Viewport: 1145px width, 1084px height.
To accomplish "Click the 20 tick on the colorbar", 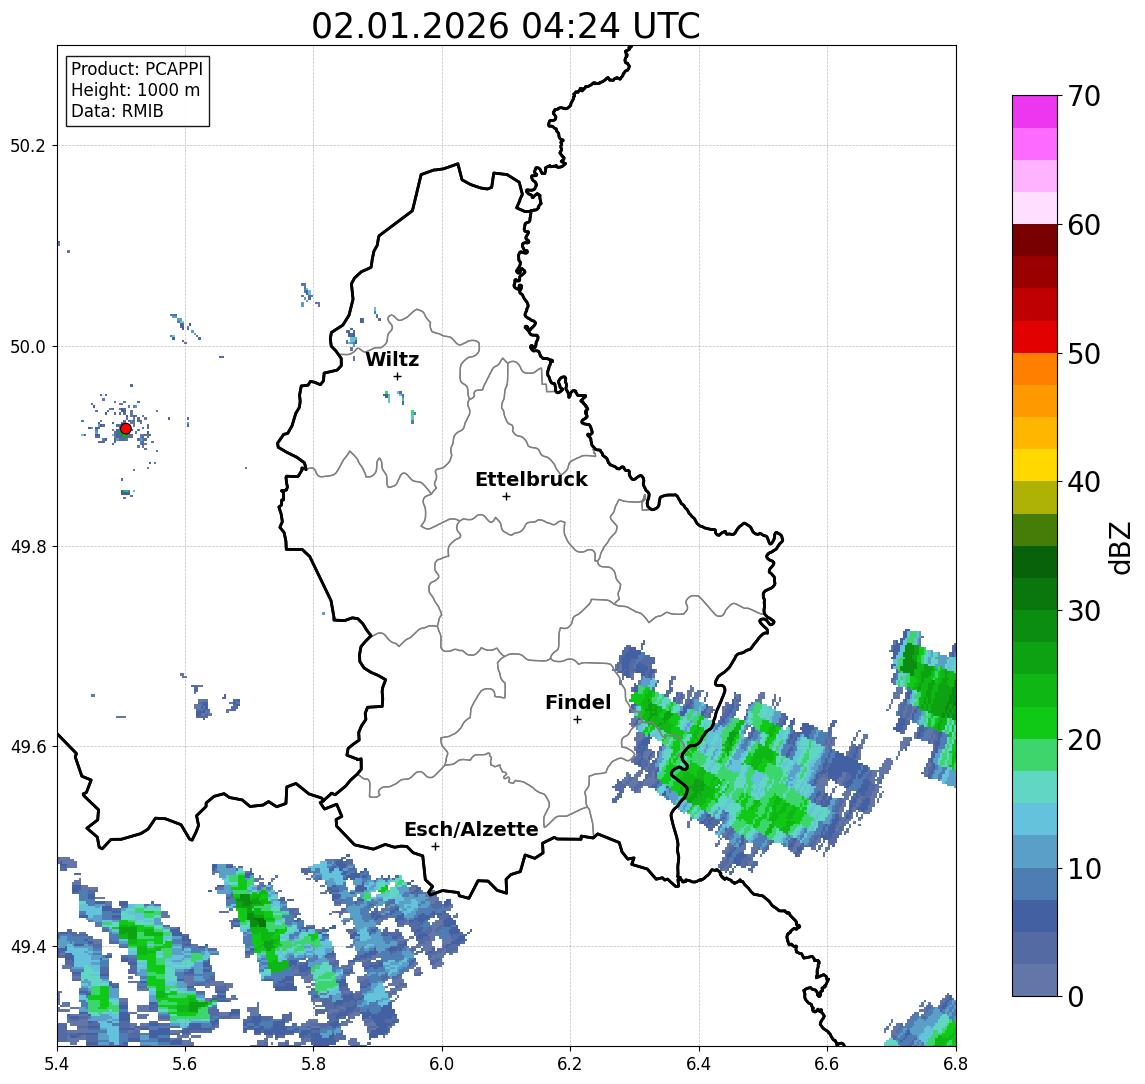I will click(x=1084, y=739).
